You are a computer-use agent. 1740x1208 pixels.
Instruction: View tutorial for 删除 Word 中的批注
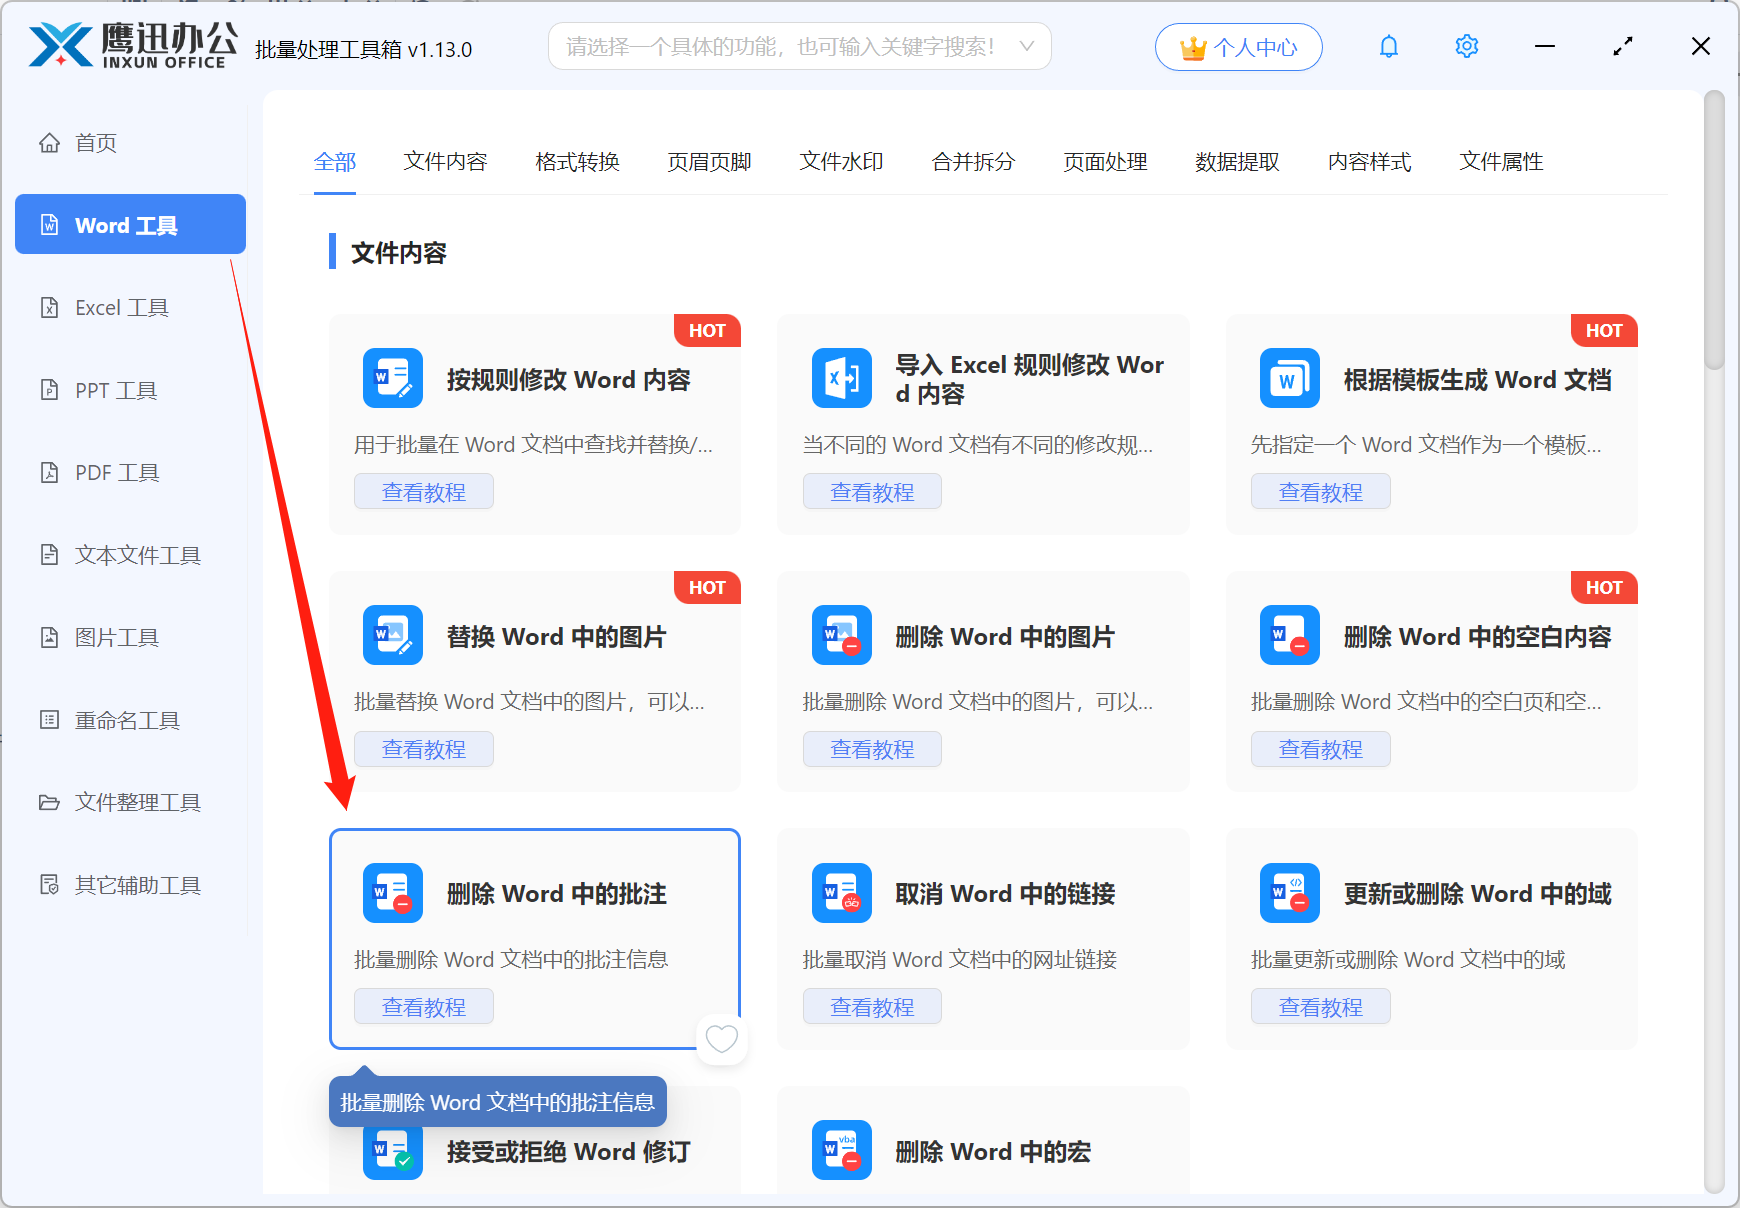pyautogui.click(x=423, y=1006)
